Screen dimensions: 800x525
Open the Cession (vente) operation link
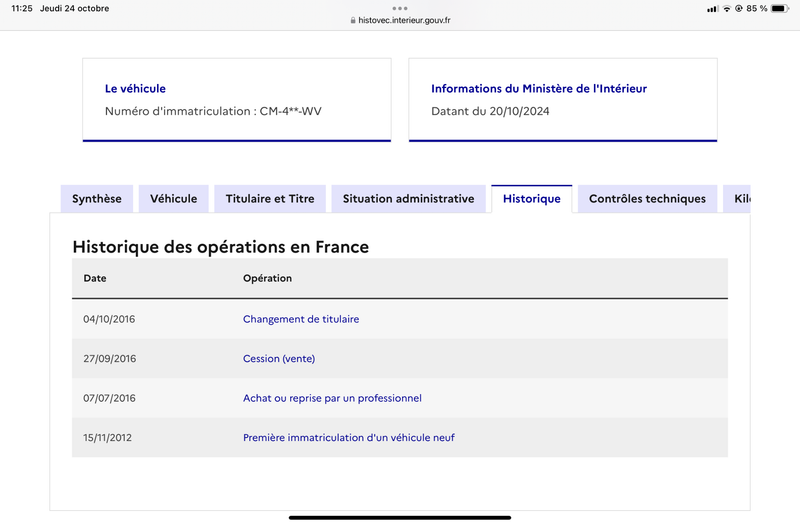[279, 359]
